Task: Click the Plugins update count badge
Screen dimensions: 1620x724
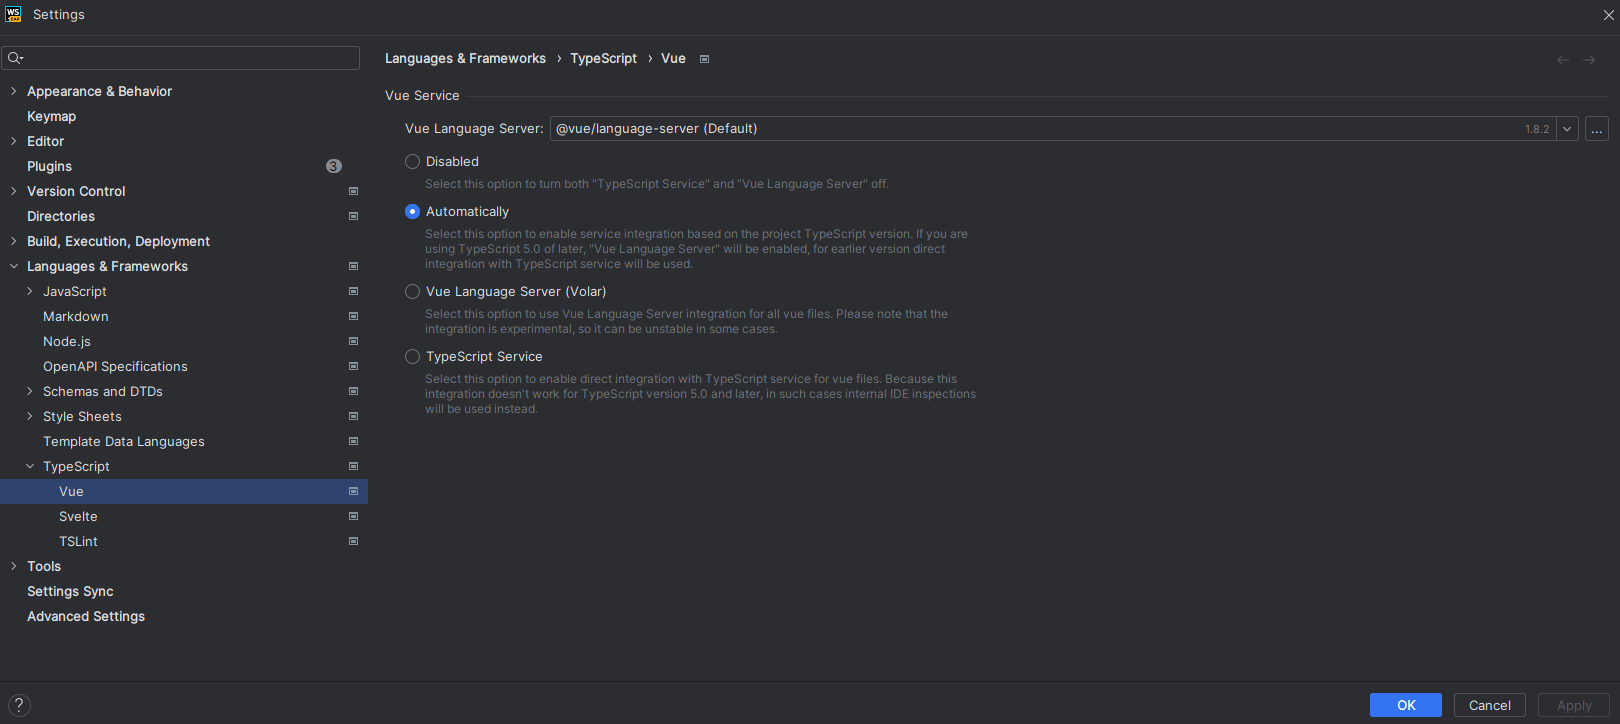Action: 334,166
